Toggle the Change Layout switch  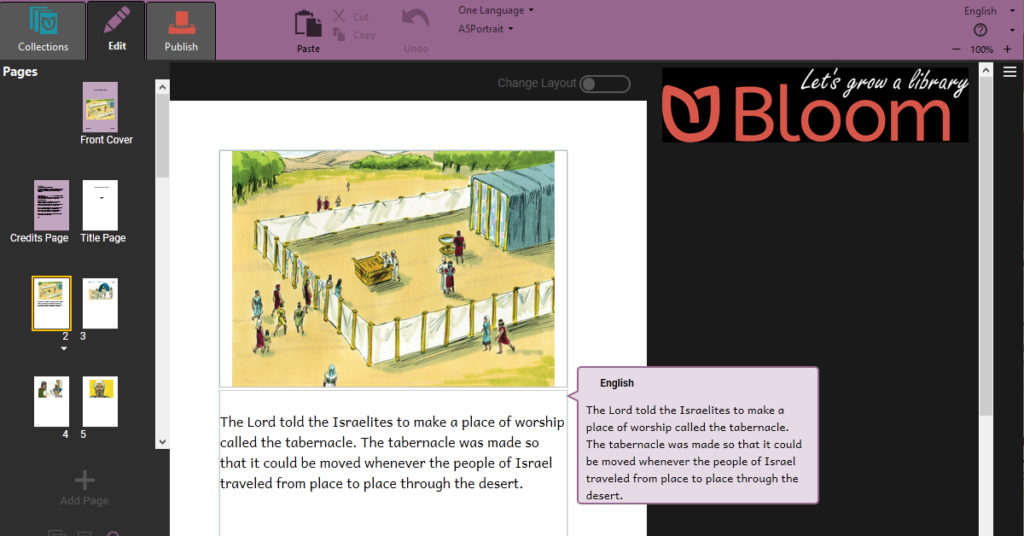click(x=605, y=84)
